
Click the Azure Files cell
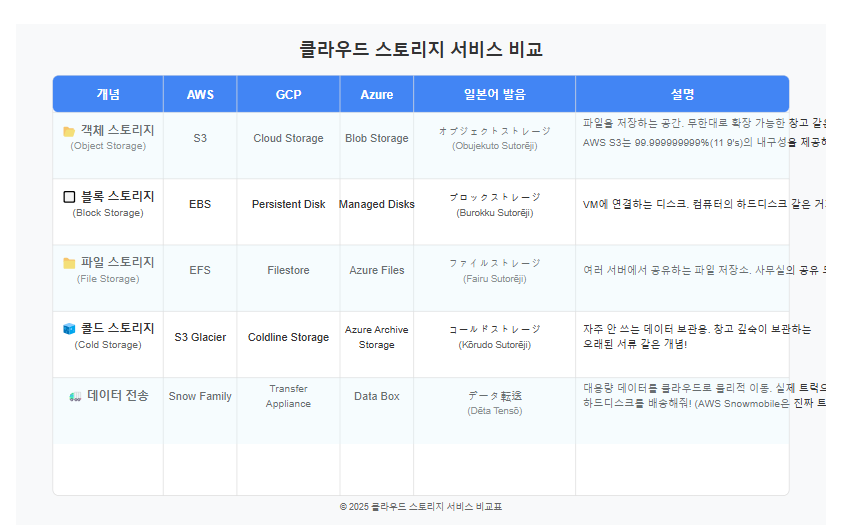coord(377,270)
